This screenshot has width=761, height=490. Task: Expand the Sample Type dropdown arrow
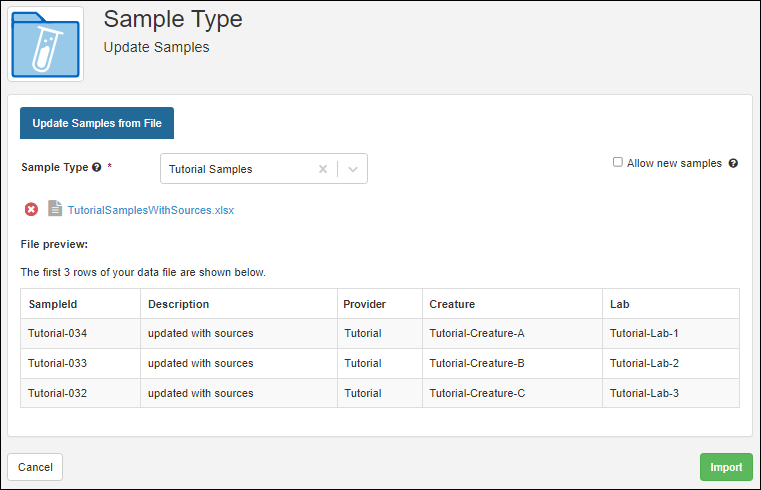353,169
